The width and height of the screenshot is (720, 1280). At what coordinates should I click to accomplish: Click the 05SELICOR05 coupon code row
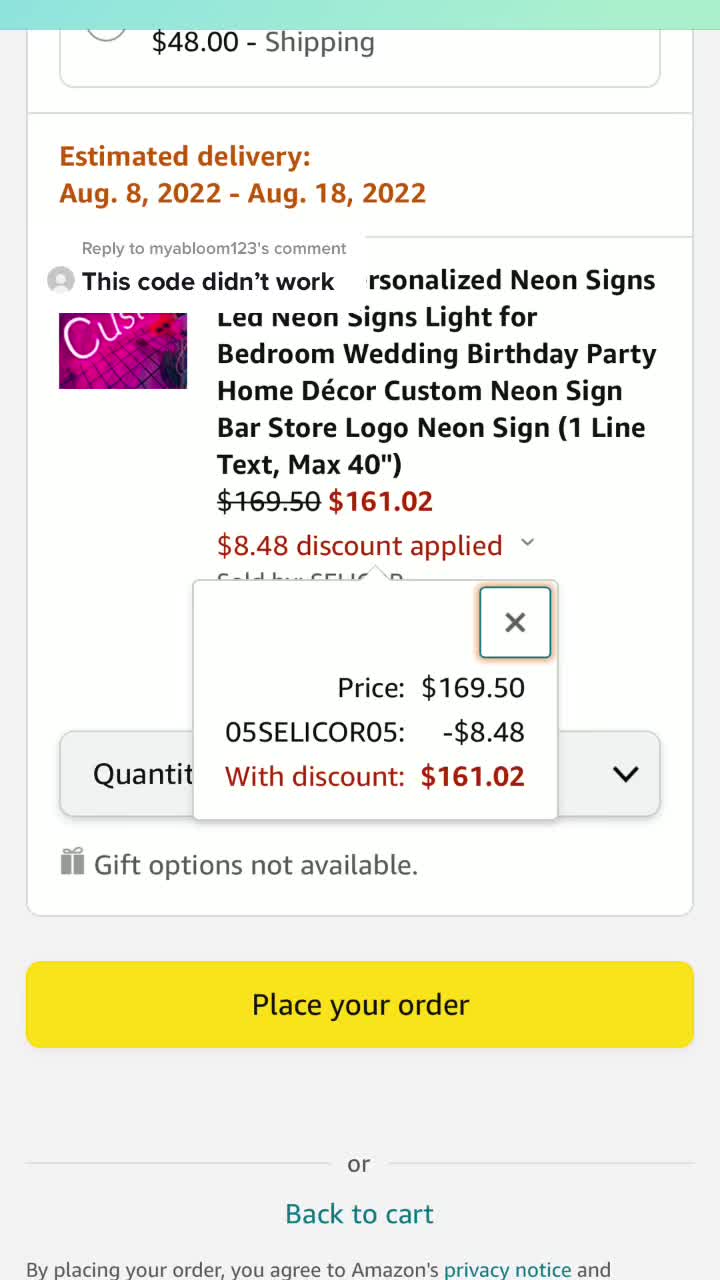pyautogui.click(x=375, y=732)
